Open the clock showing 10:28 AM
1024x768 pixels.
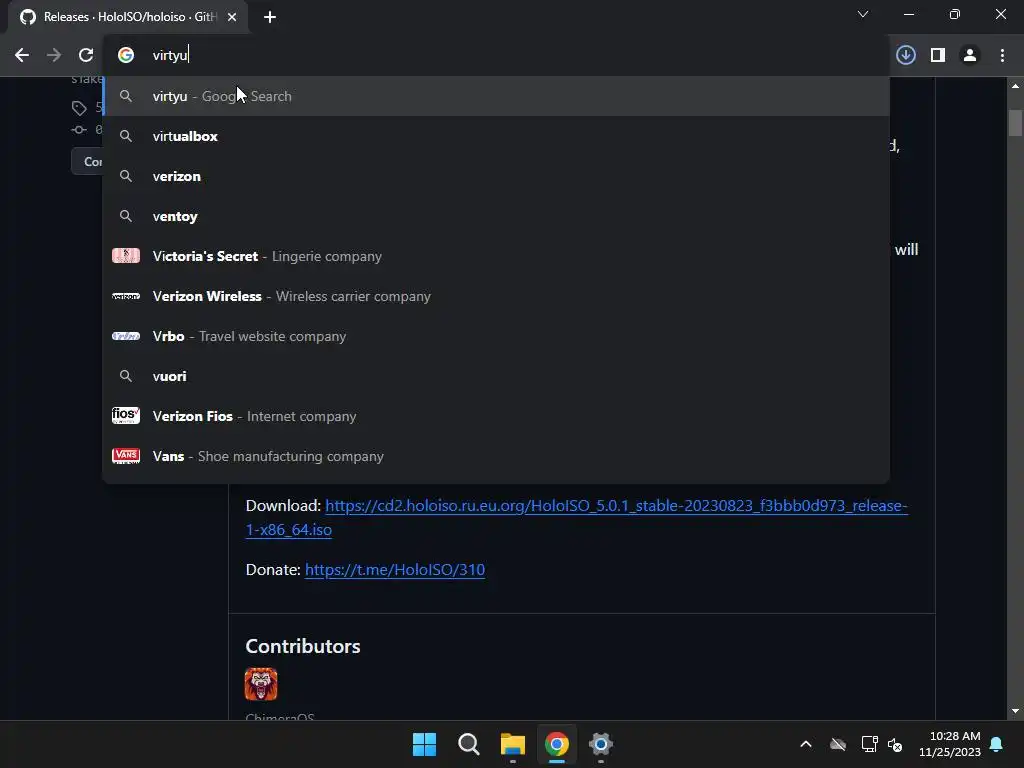(950, 744)
